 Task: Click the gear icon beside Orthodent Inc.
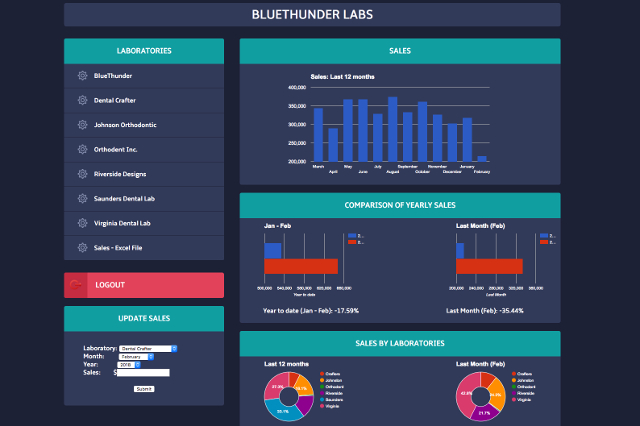coord(82,149)
